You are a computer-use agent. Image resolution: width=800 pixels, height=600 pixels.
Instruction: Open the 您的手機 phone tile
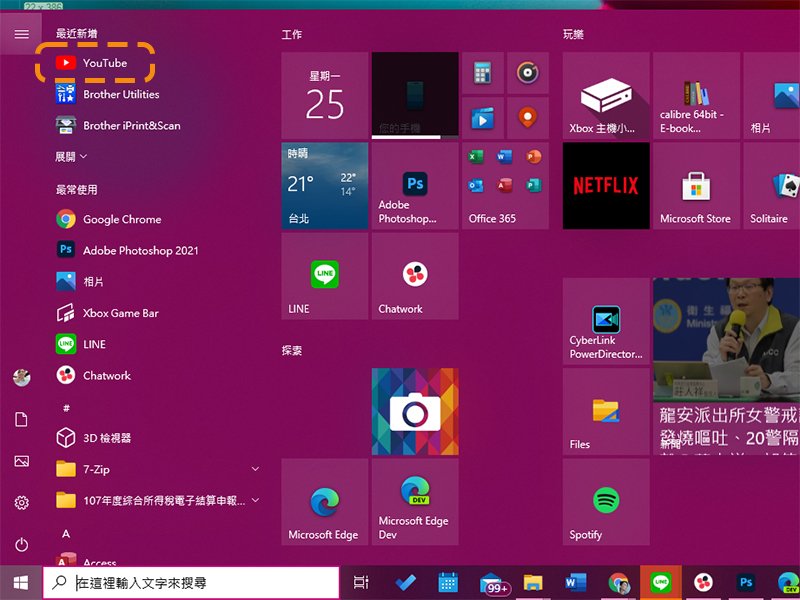(415, 95)
